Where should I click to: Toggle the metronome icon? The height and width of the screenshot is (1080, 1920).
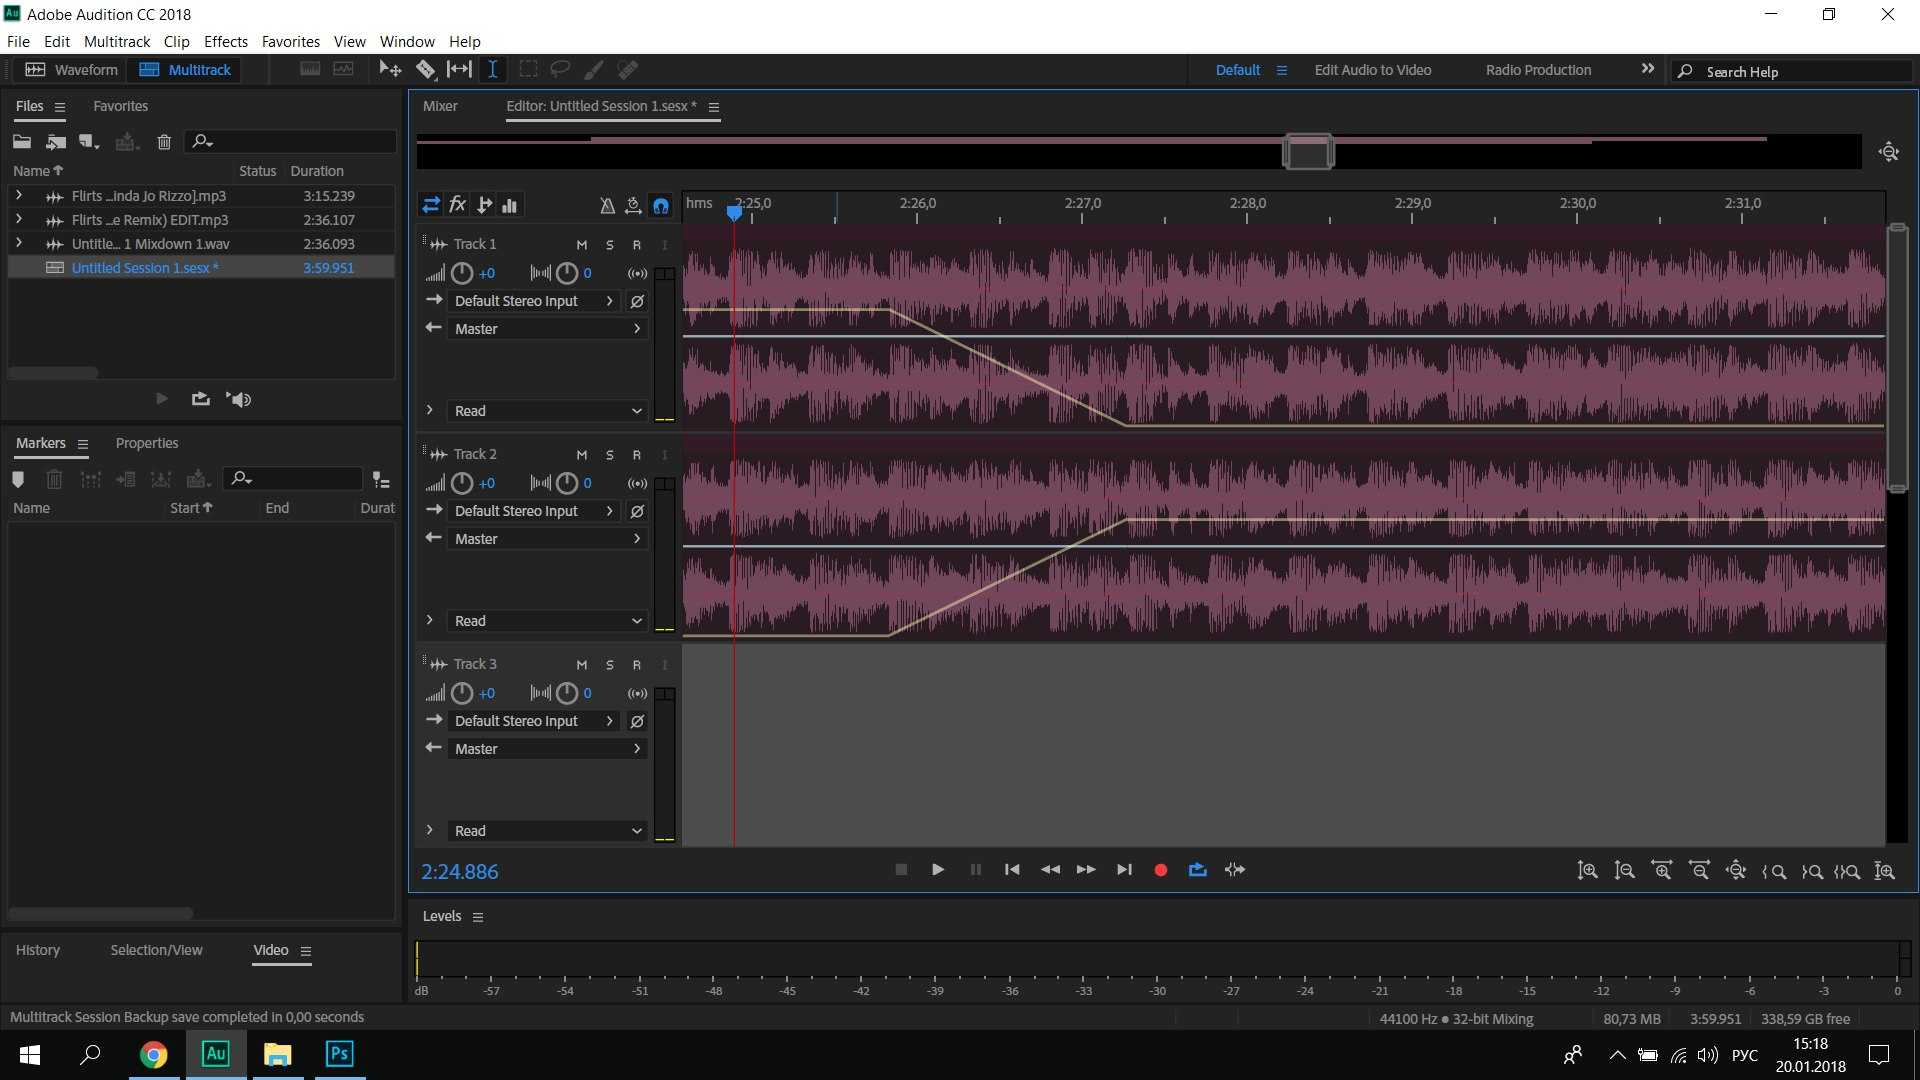(x=607, y=205)
